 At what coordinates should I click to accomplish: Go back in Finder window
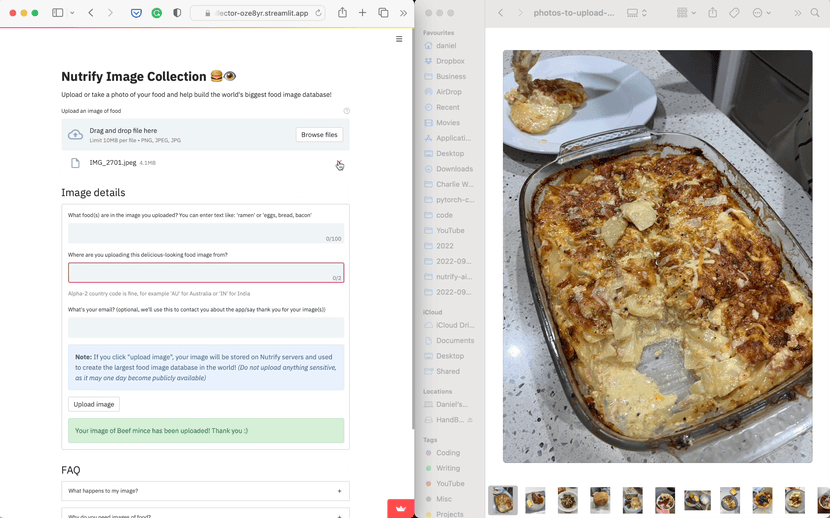click(x=501, y=13)
